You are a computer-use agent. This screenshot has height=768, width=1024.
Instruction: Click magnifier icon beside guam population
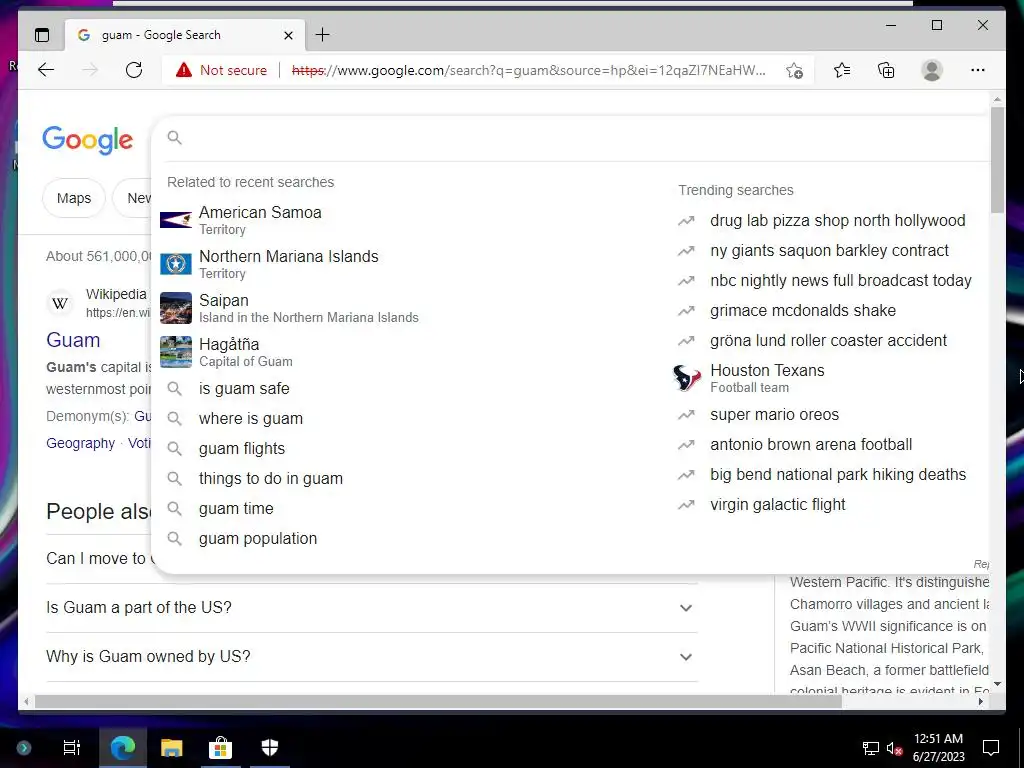(x=174, y=539)
